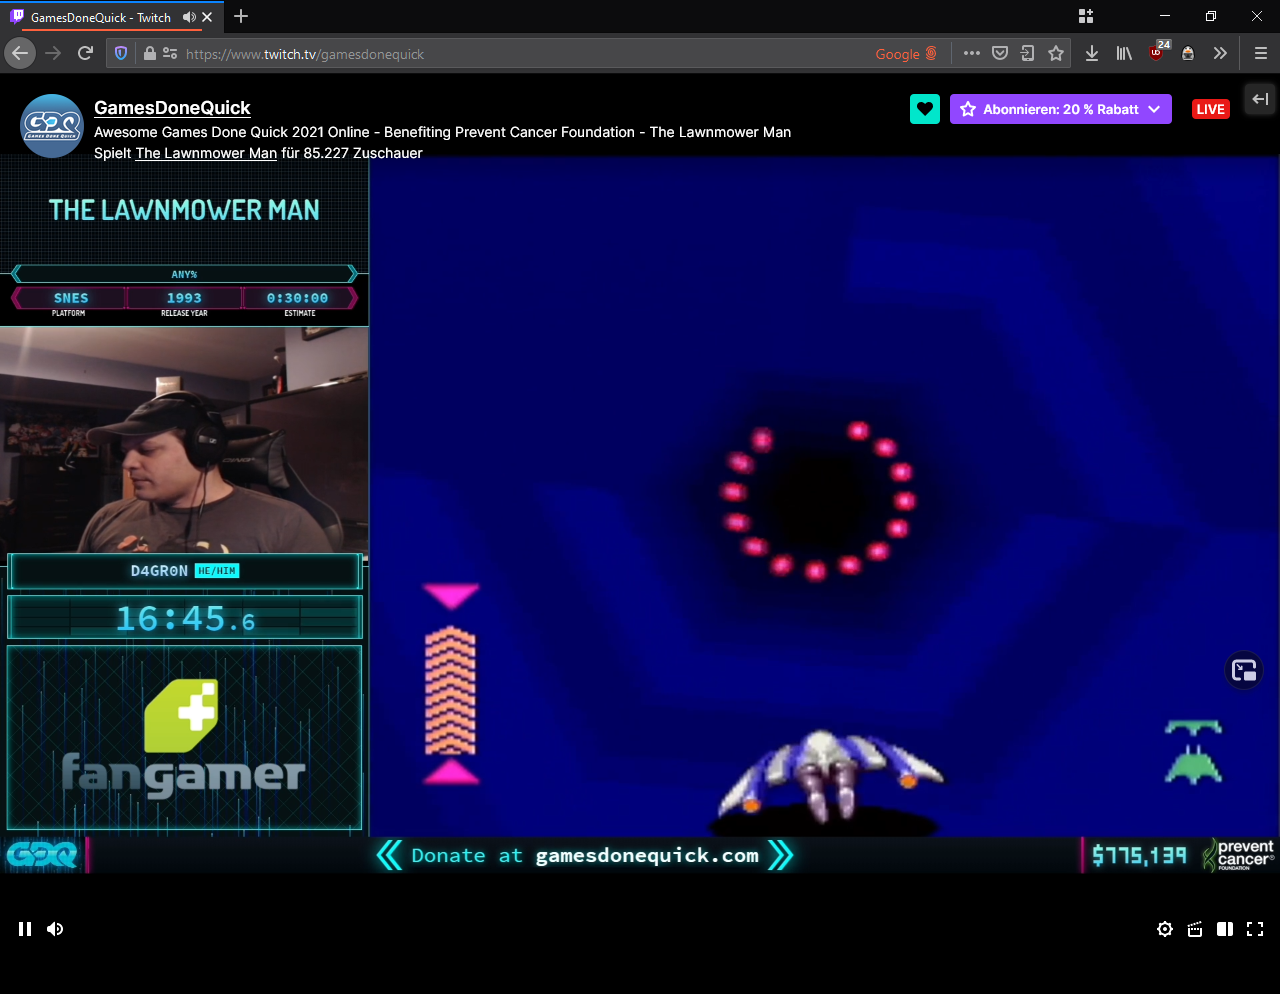Click the twitch.tv address bar
Image resolution: width=1280 pixels, height=994 pixels.
pos(500,54)
